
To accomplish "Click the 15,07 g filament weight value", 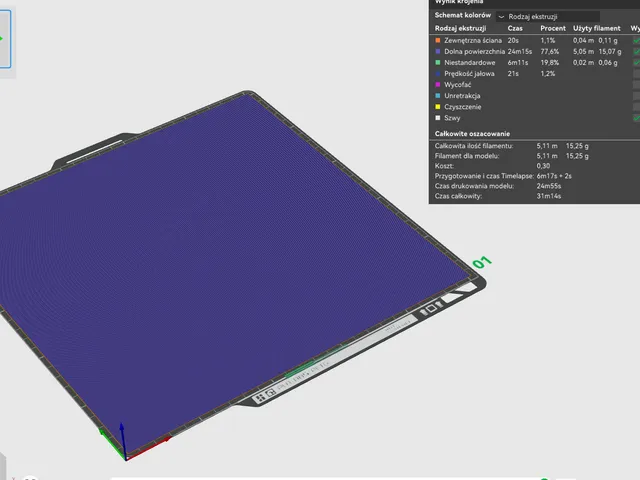I will [610, 51].
